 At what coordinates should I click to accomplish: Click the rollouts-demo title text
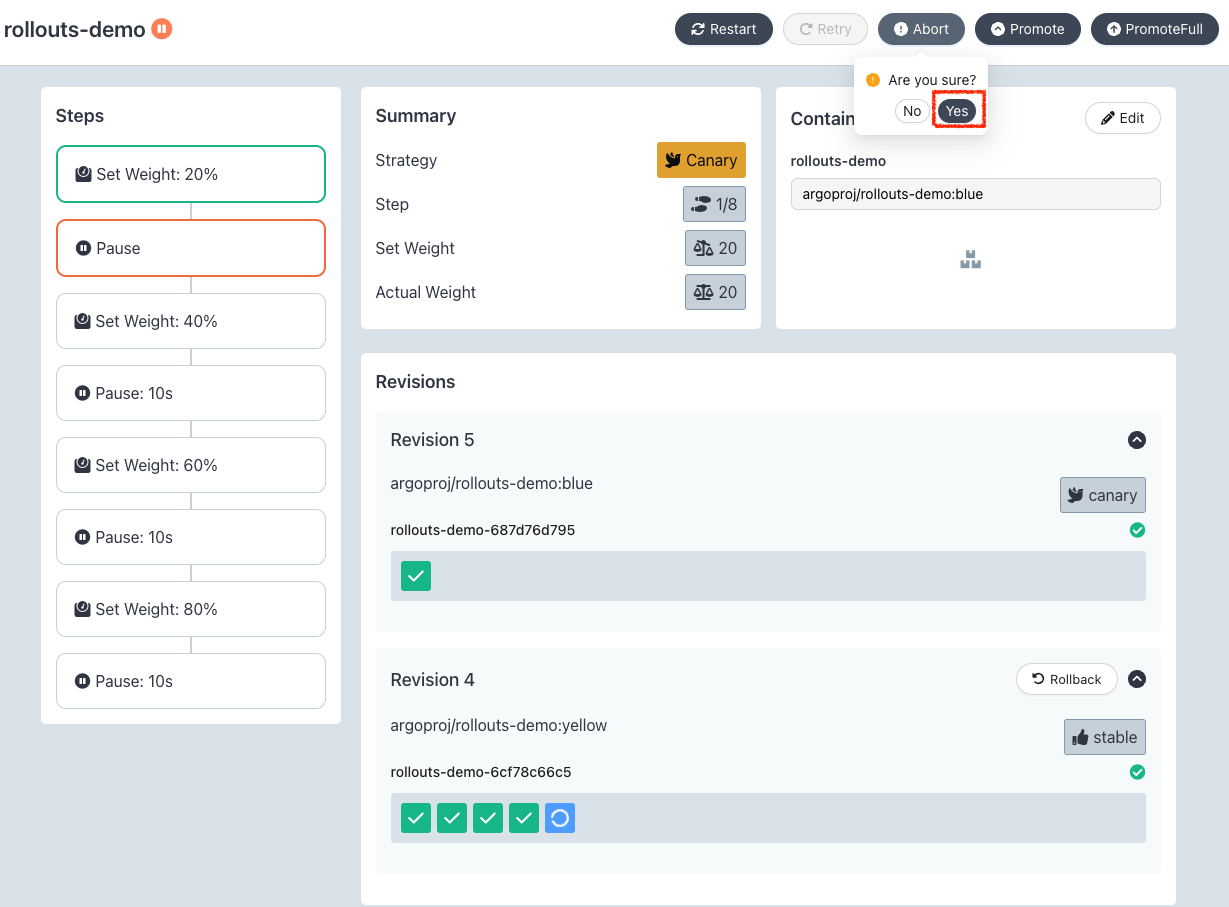click(x=75, y=29)
